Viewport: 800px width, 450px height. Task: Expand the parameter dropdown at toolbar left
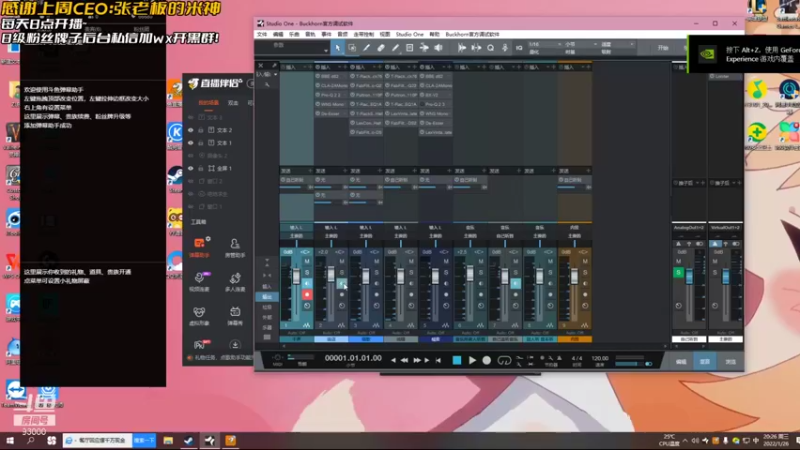coord(326,50)
